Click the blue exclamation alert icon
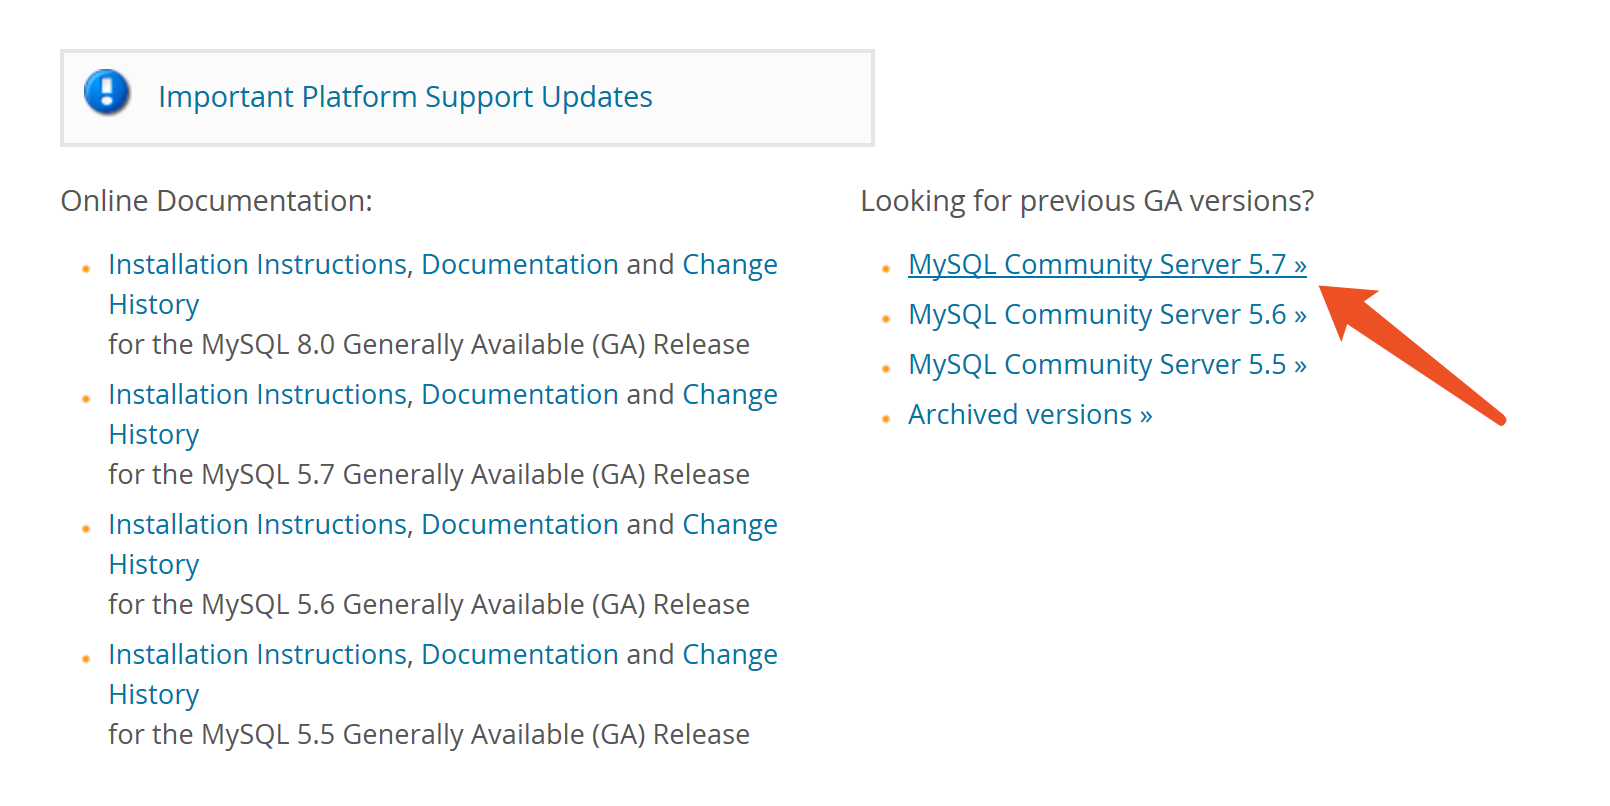The height and width of the screenshot is (806, 1610). (107, 93)
